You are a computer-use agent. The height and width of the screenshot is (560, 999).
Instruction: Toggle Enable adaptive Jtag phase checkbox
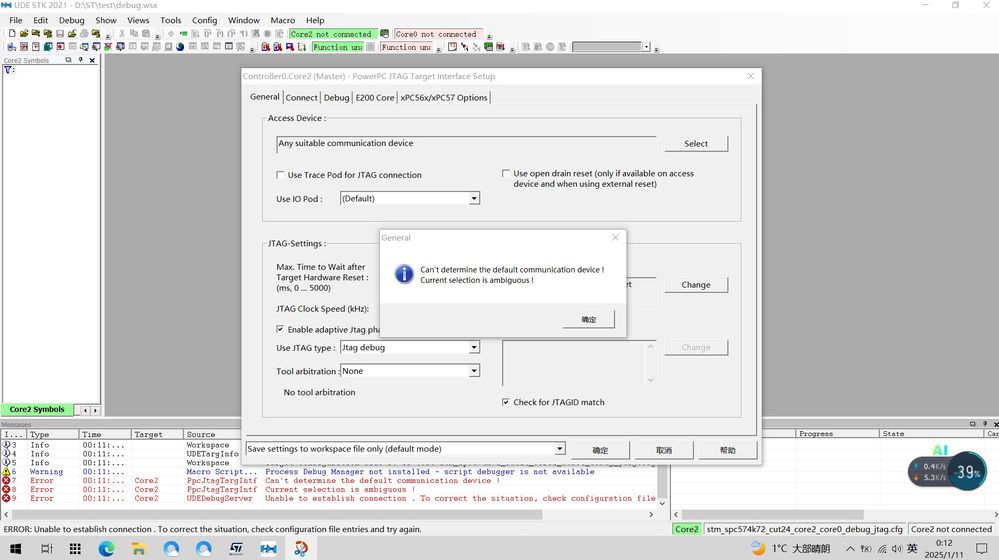pyautogui.click(x=280, y=329)
